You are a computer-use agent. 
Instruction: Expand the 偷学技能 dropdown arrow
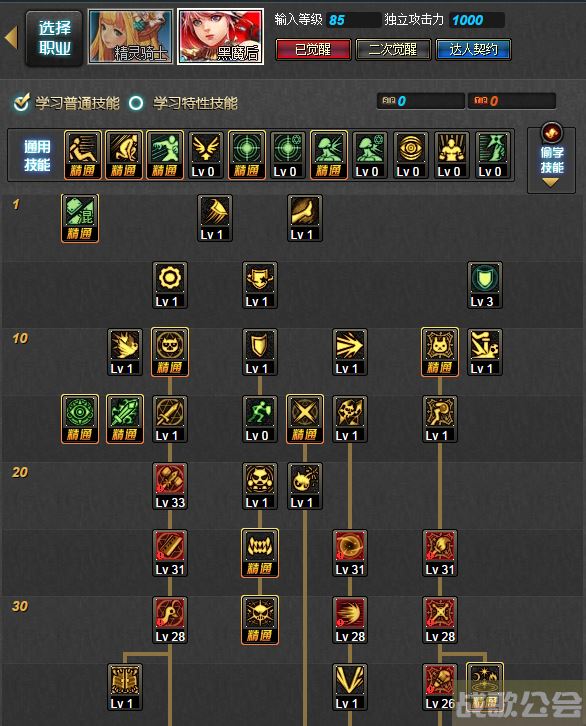click(550, 182)
